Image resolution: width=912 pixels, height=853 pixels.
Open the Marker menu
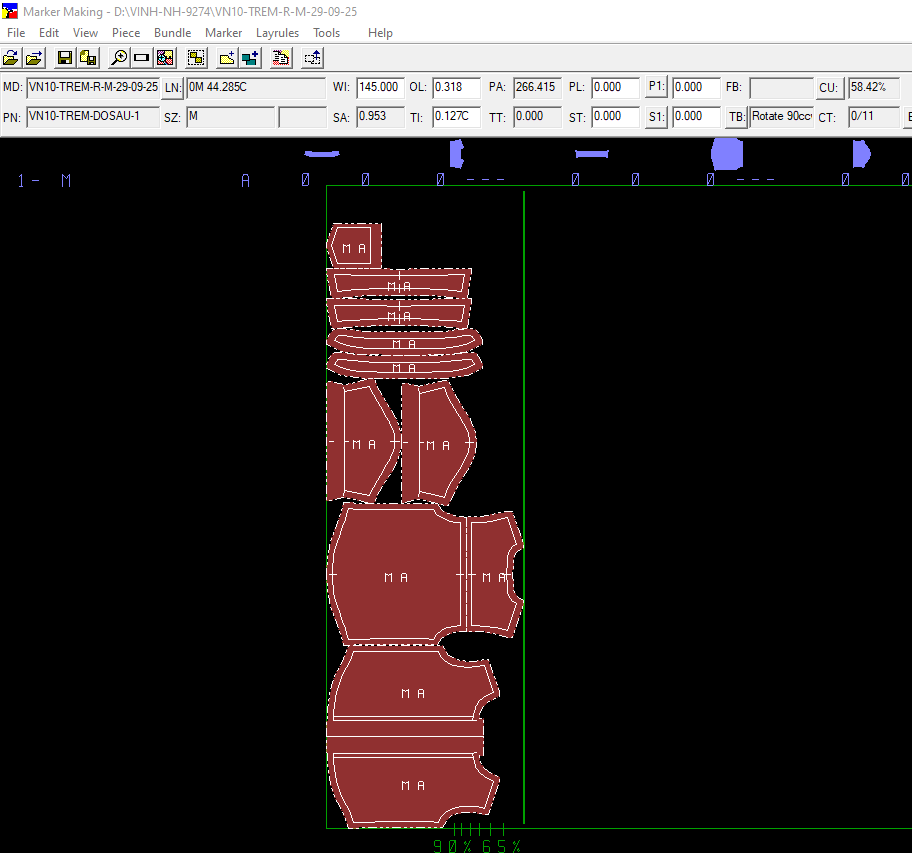[x=223, y=33]
